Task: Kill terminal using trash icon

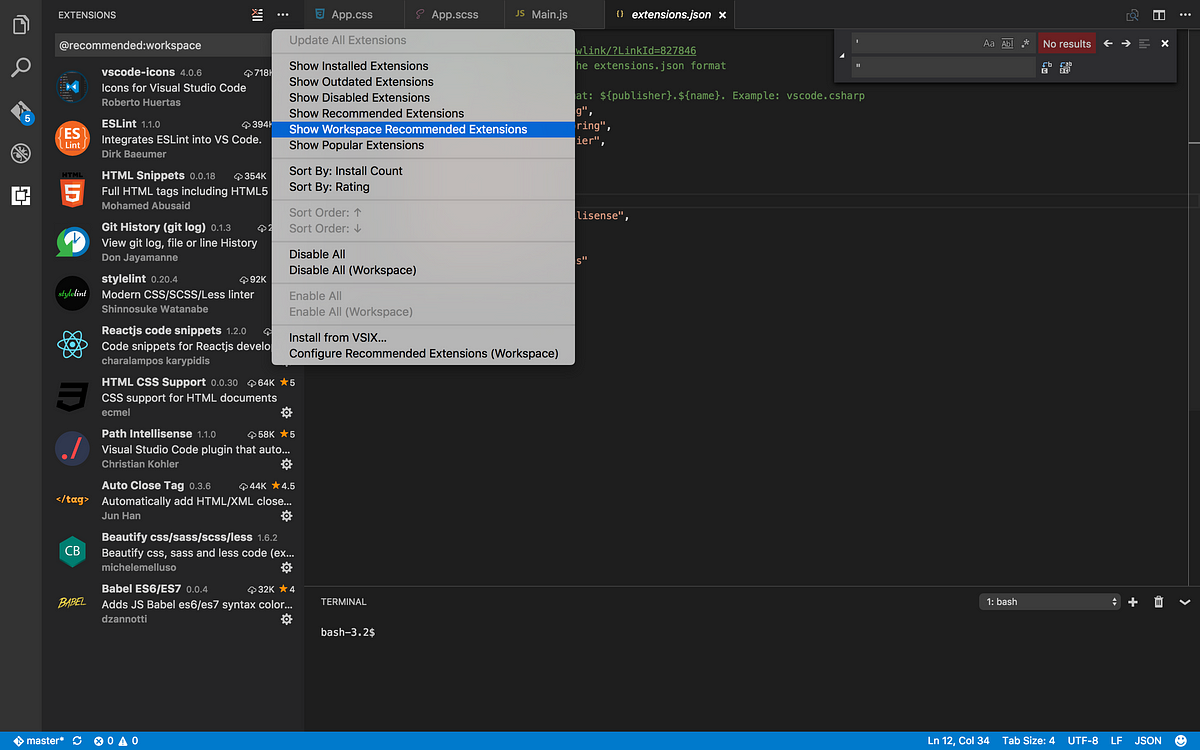Action: click(x=1159, y=602)
